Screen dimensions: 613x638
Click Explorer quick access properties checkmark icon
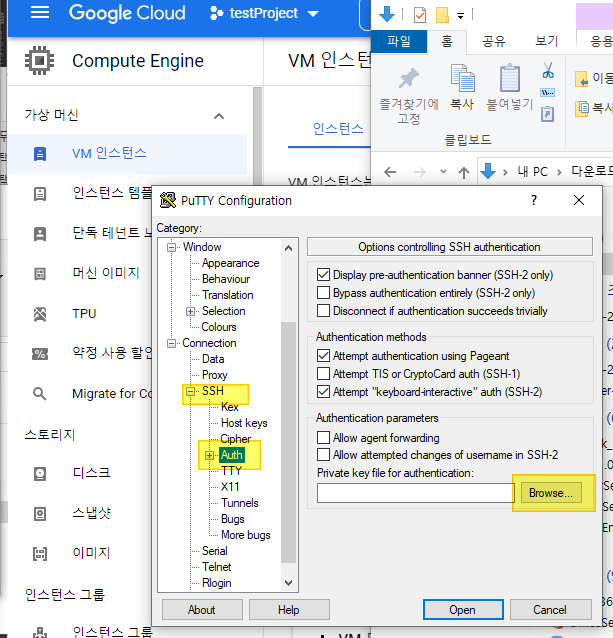coord(419,15)
